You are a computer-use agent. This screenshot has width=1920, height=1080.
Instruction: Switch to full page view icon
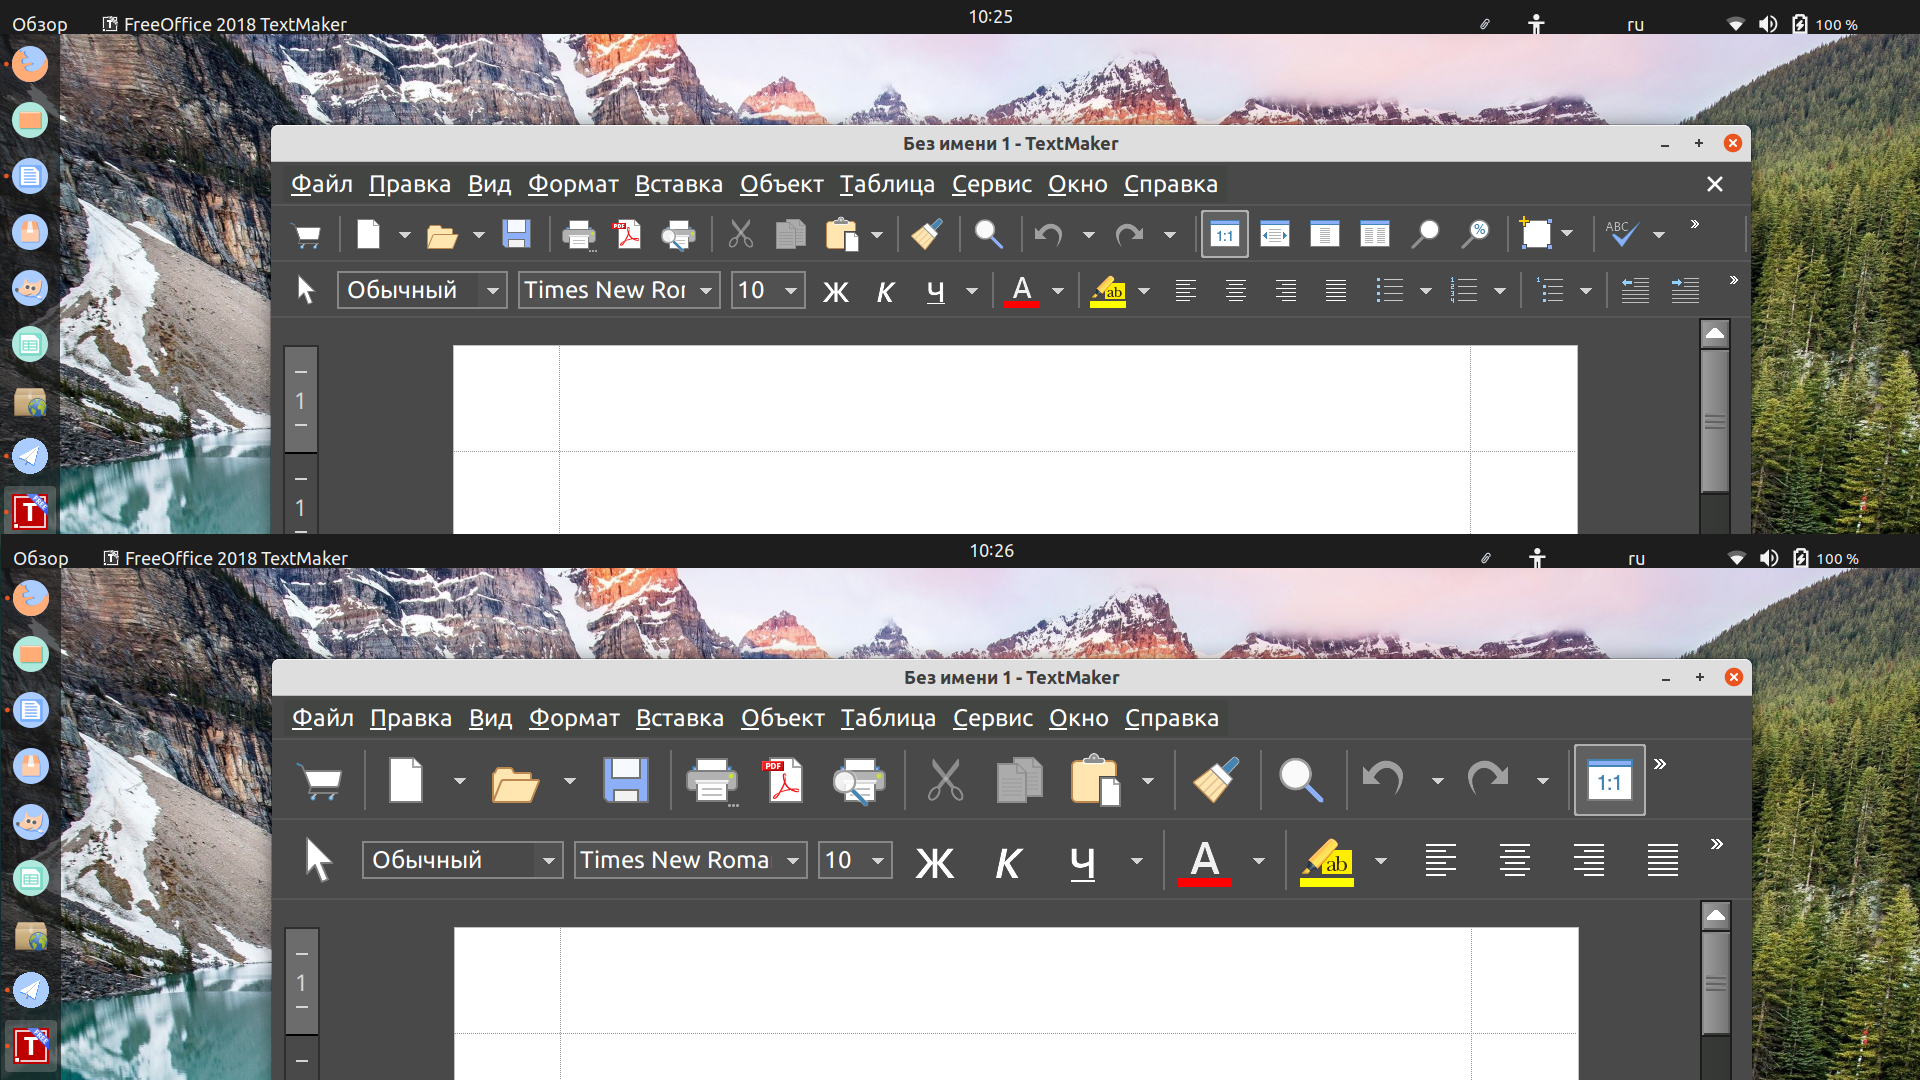point(1324,235)
